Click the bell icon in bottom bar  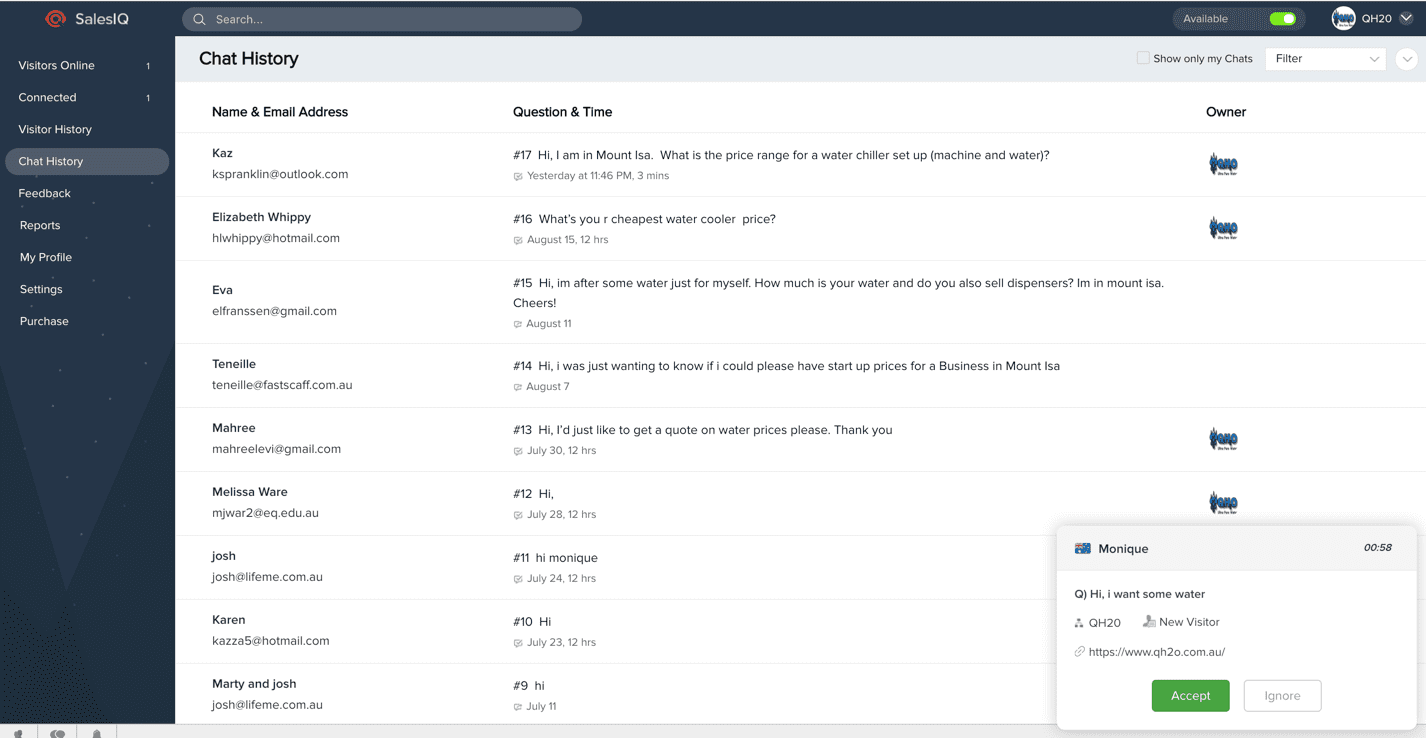[97, 733]
